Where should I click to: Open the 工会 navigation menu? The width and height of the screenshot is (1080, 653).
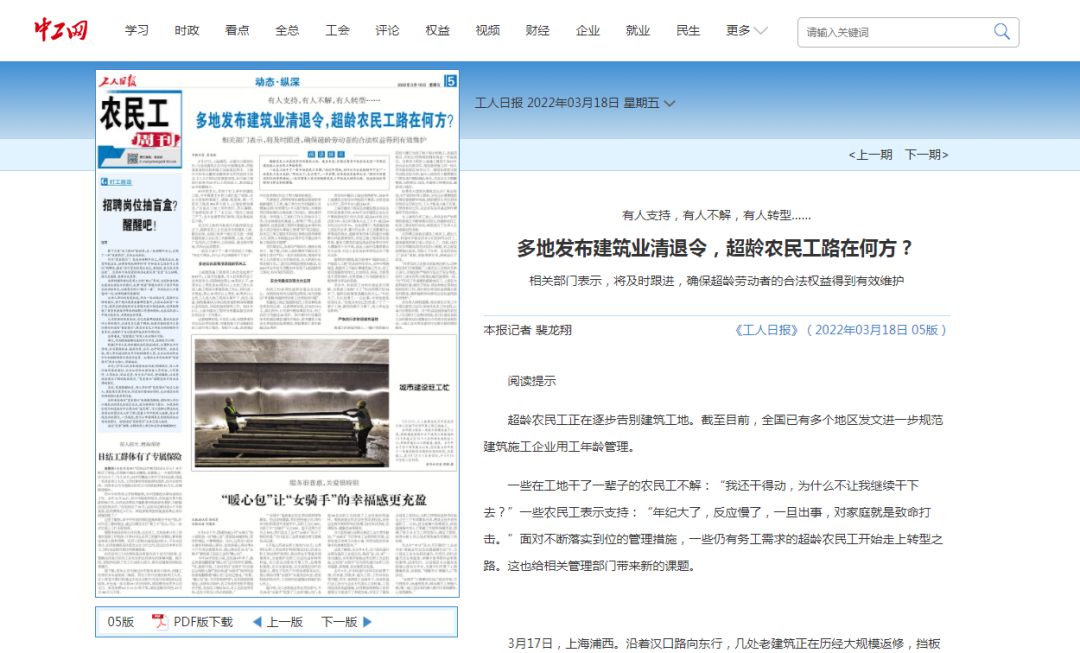pyautogui.click(x=336, y=30)
